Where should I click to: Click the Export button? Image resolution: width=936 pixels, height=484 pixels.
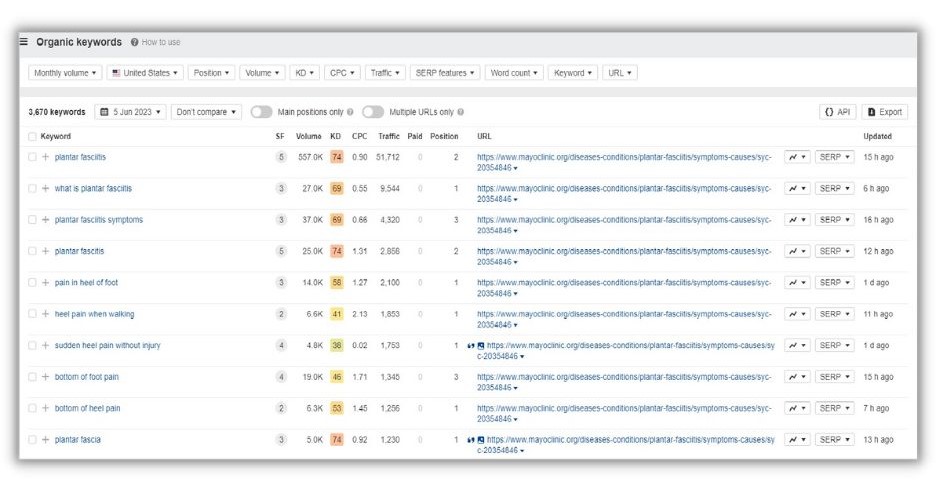click(x=885, y=112)
